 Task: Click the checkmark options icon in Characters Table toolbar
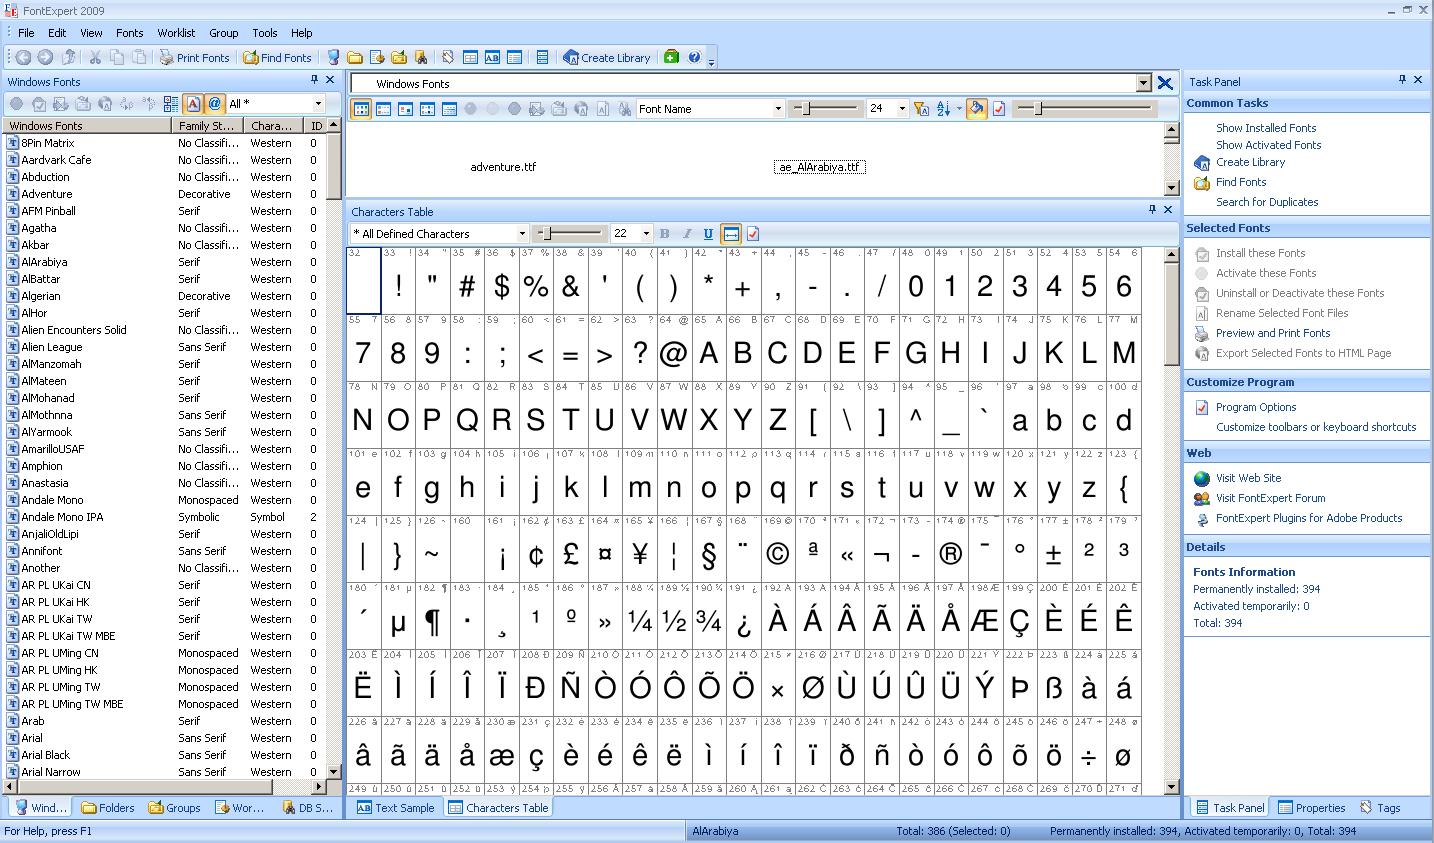click(x=753, y=234)
